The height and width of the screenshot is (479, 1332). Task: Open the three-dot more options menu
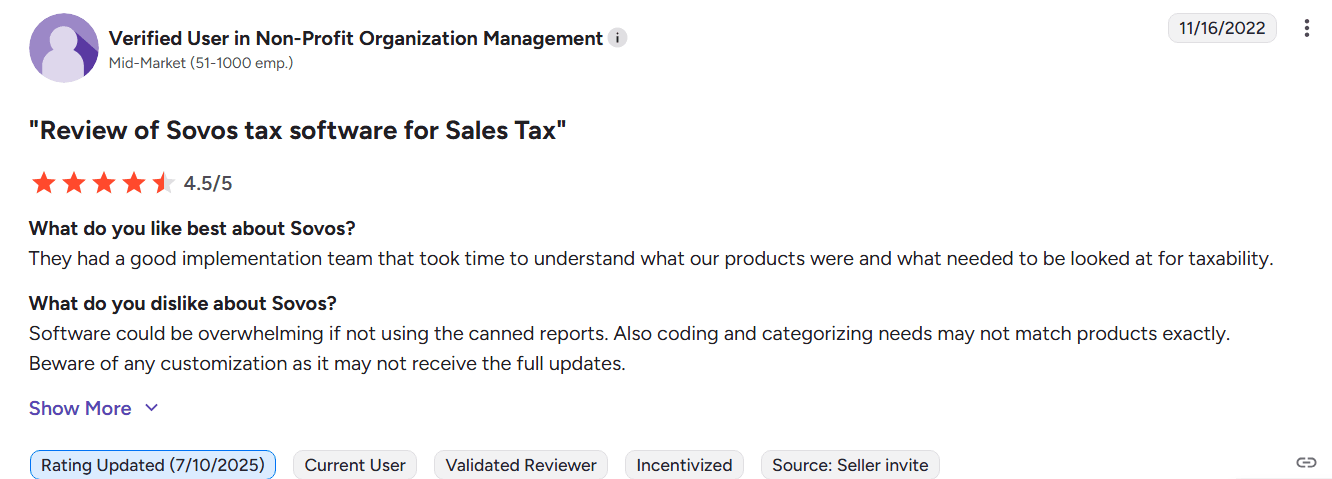pyautogui.click(x=1306, y=28)
